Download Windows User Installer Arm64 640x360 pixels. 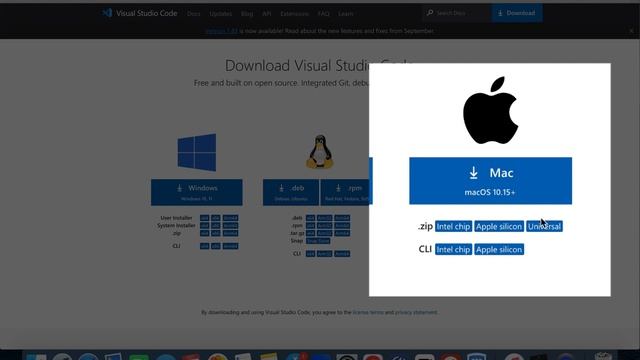point(230,218)
